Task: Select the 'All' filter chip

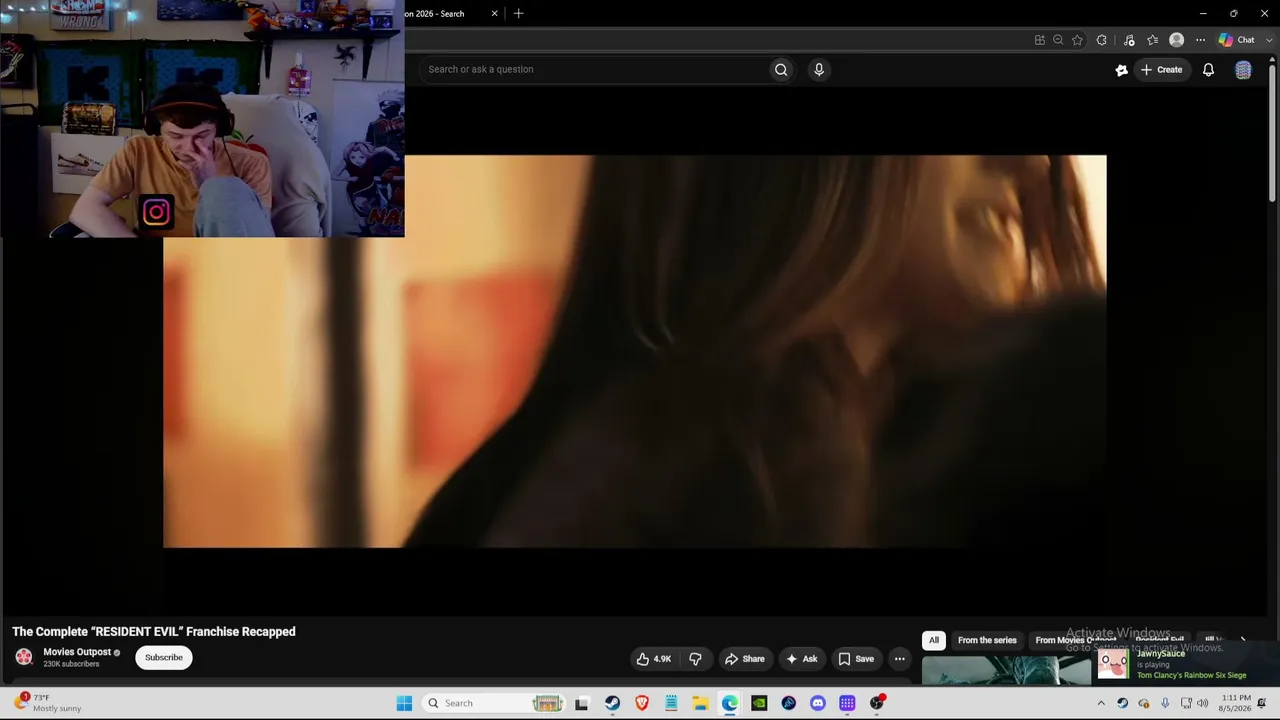Action: tap(934, 640)
